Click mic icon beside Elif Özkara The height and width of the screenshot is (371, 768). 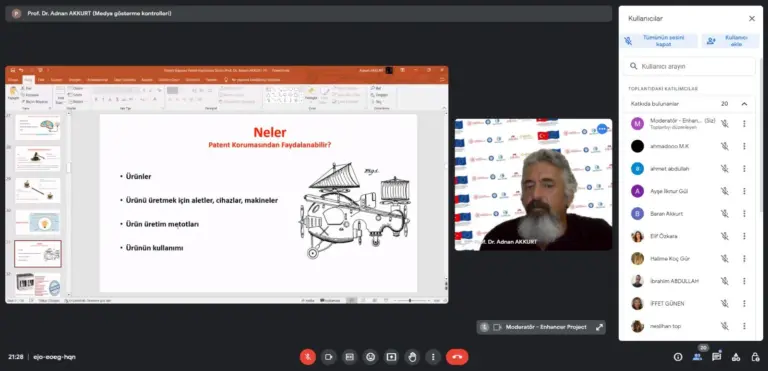pyautogui.click(x=724, y=236)
